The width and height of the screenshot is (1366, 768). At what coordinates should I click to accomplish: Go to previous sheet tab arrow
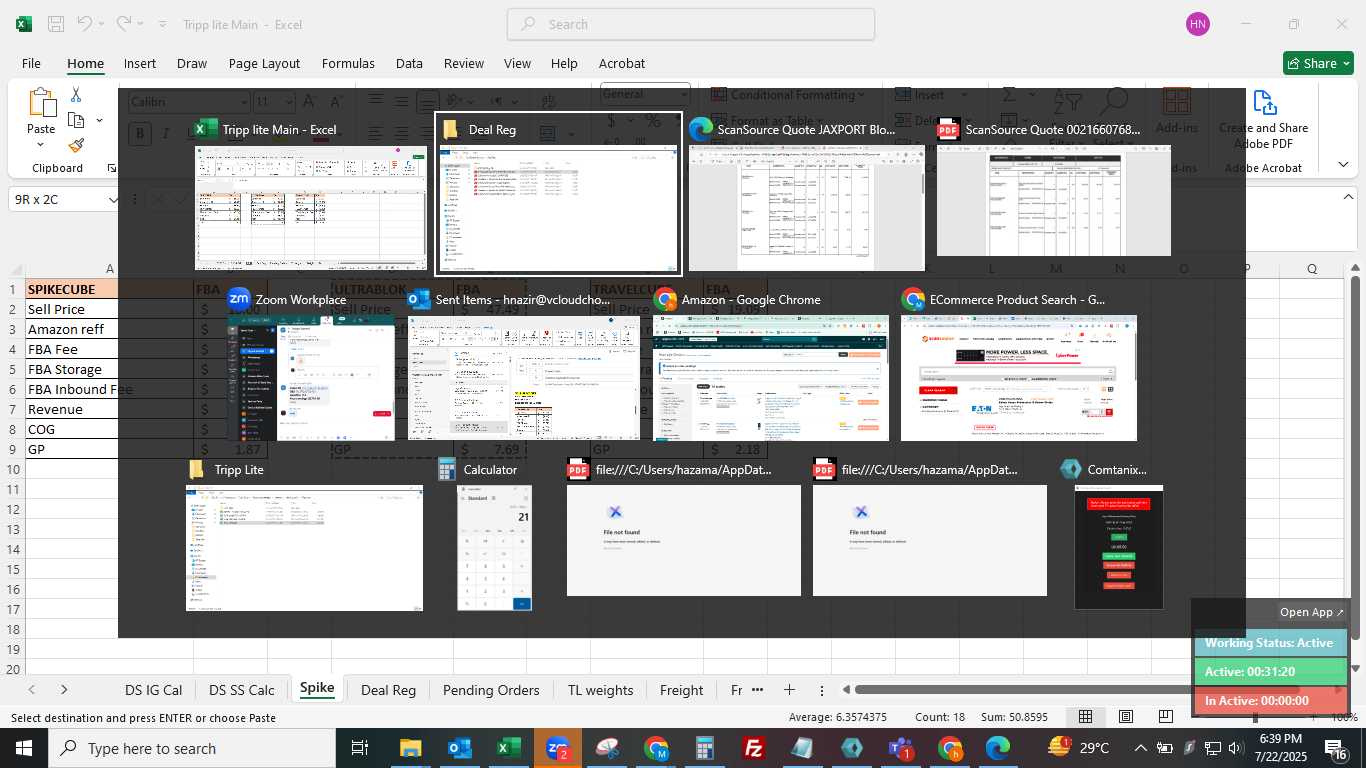(x=32, y=690)
